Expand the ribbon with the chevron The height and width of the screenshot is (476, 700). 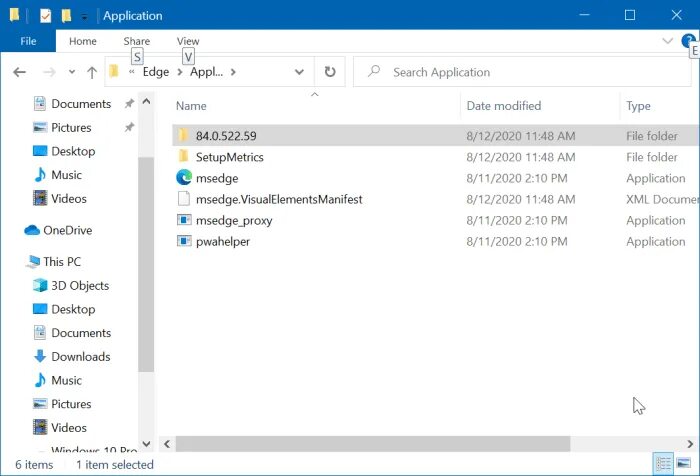[x=667, y=41]
